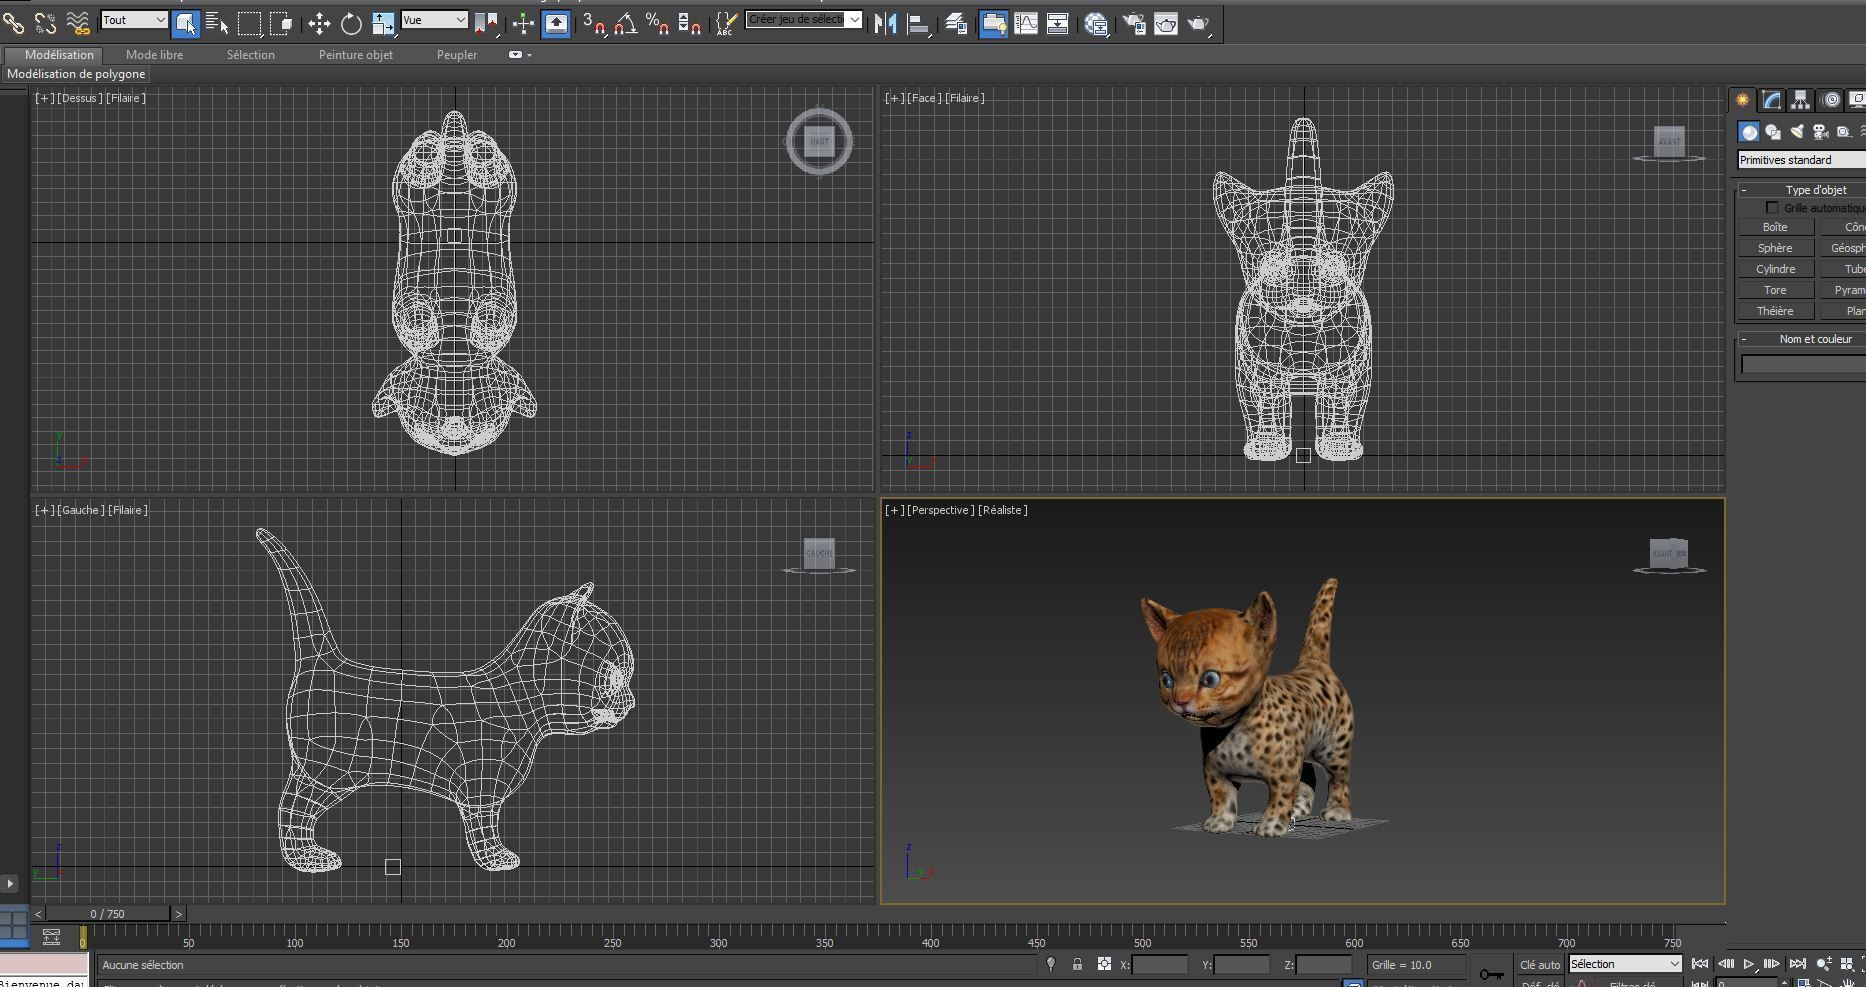The width and height of the screenshot is (1866, 987).
Task: Open the 'Peinture objet' ribbon tab
Action: click(356, 55)
